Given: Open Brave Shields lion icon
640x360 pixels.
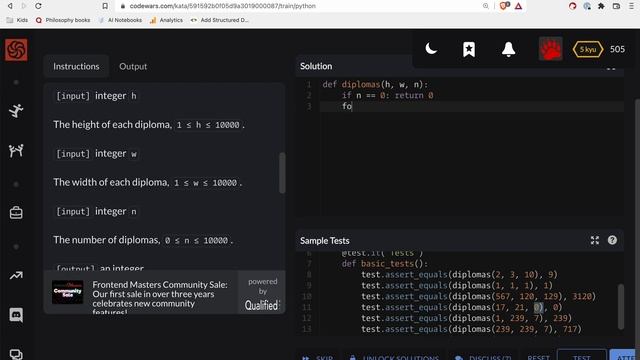Looking at the screenshot, I should click(x=504, y=6).
